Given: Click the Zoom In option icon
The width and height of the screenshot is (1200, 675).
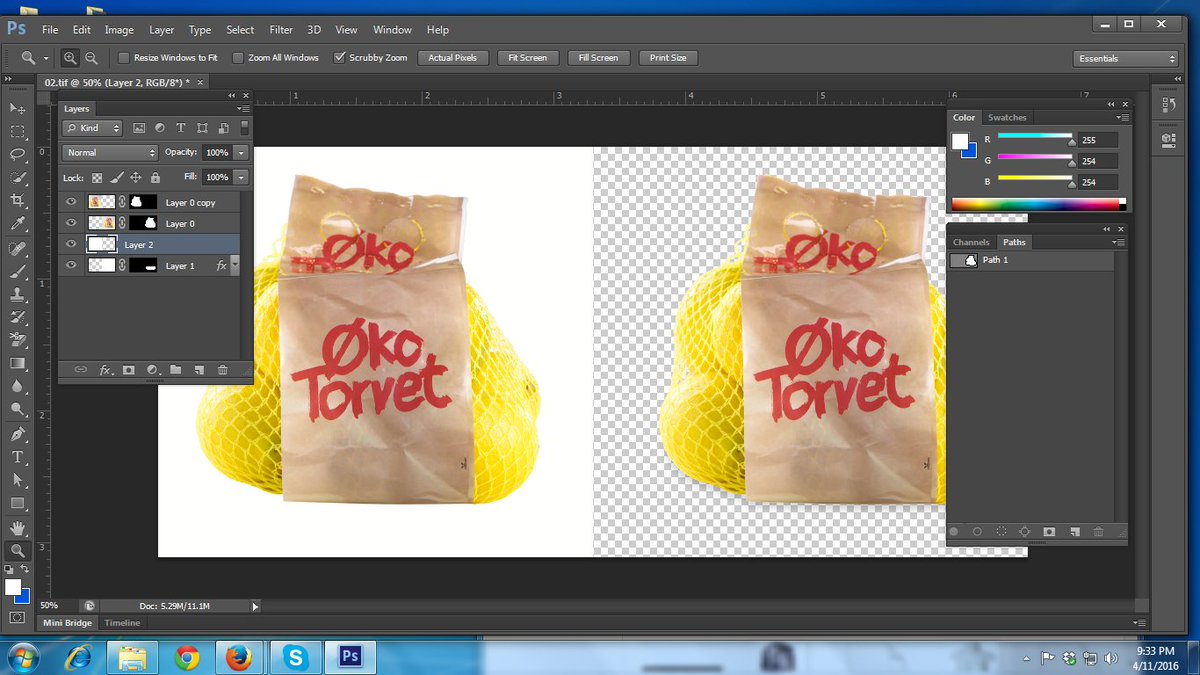Looking at the screenshot, I should pos(71,58).
